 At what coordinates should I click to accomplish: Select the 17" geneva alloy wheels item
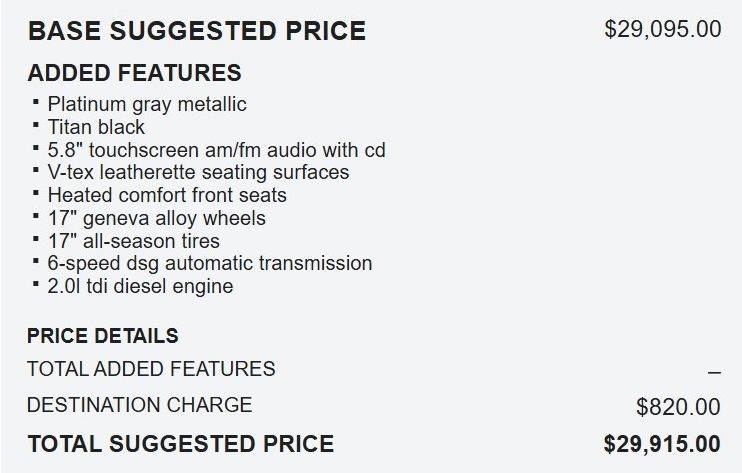[156, 218]
